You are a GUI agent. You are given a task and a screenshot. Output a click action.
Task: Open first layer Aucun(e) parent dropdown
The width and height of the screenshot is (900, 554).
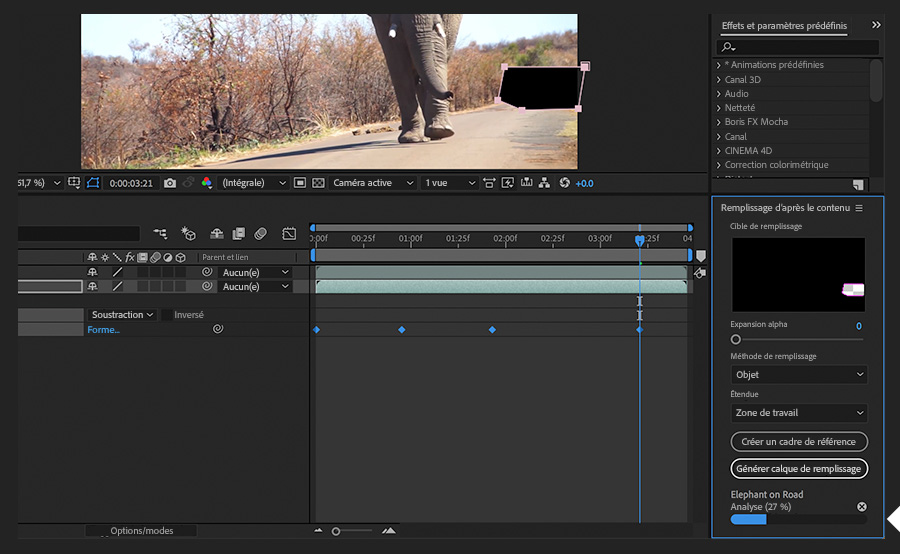click(255, 272)
